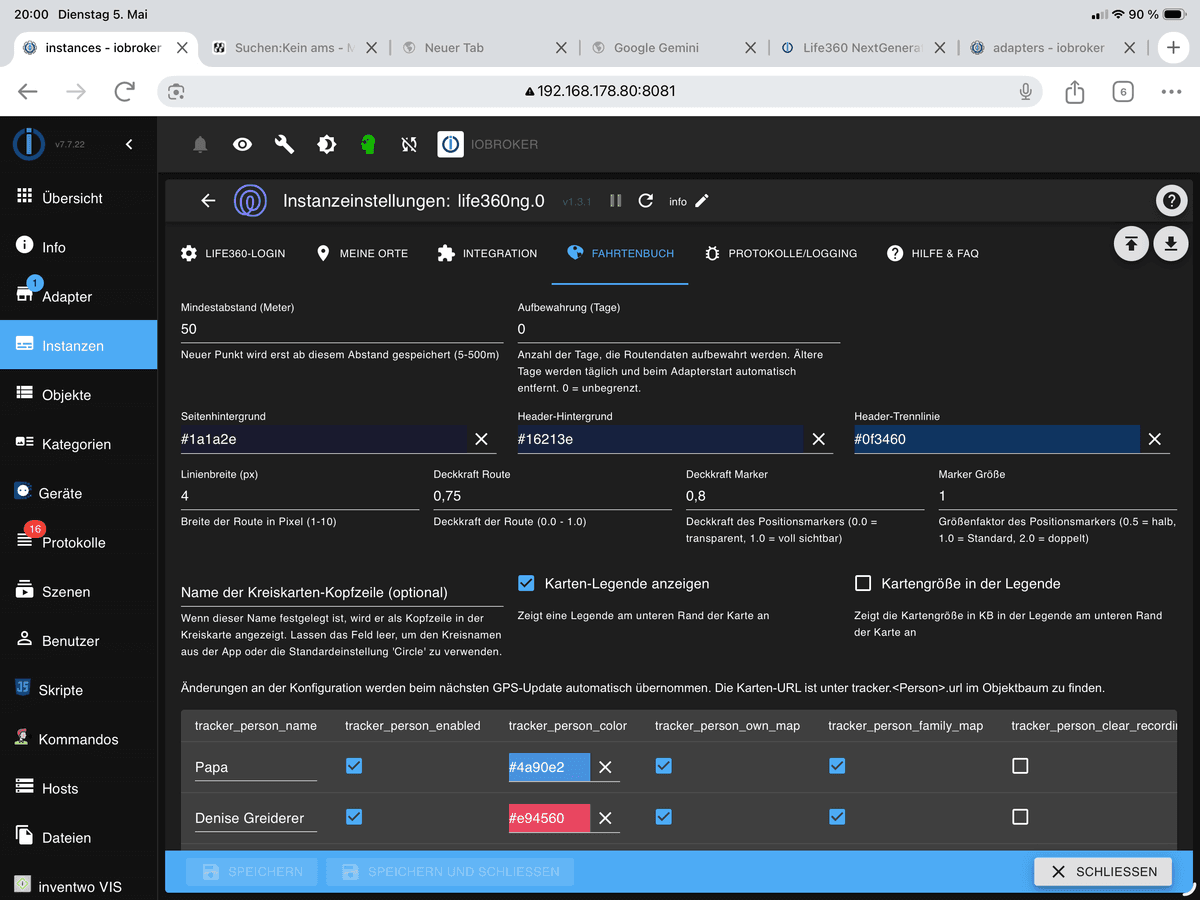
Task: Open Szenen in the sidebar
Action: (x=78, y=592)
